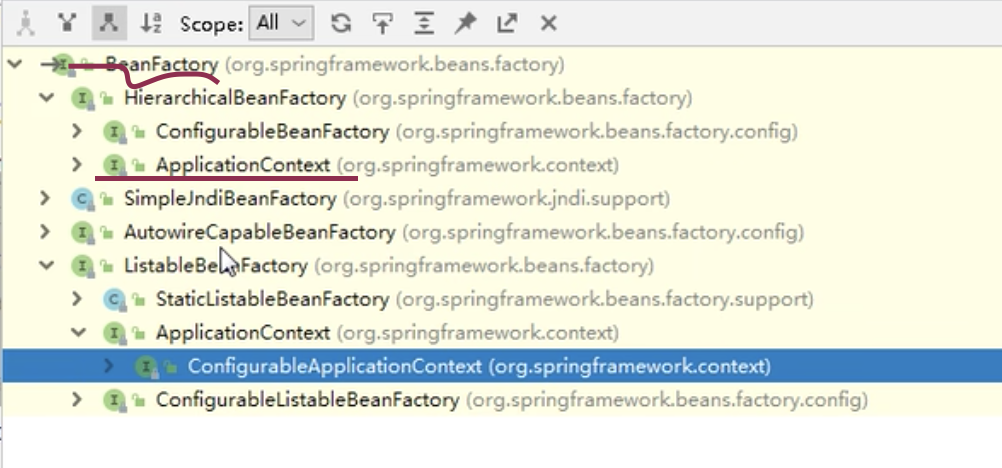The height and width of the screenshot is (468, 1002).
Task: Select the HierarchicalBeanFactory row
Action: [501, 98]
